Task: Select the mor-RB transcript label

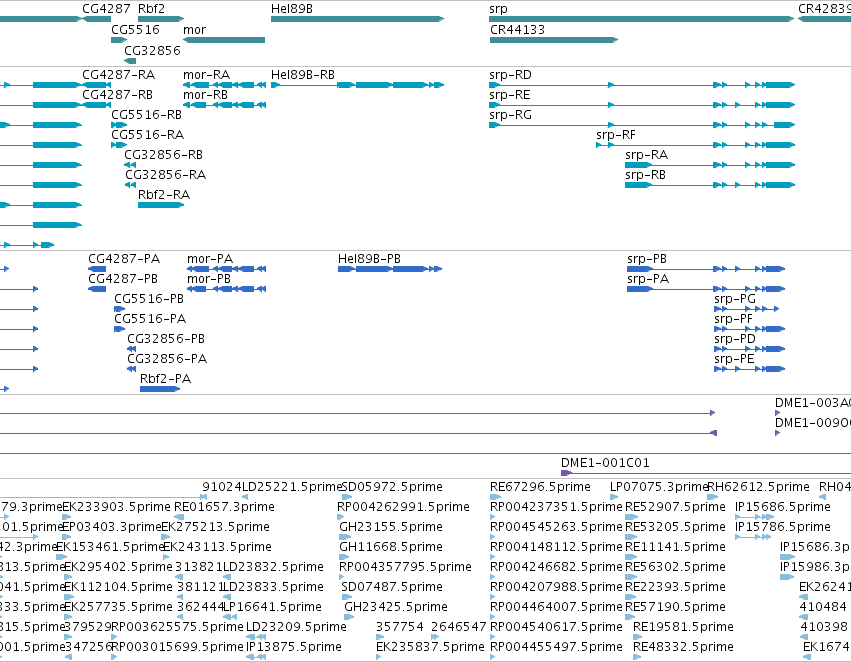Action: point(205,94)
